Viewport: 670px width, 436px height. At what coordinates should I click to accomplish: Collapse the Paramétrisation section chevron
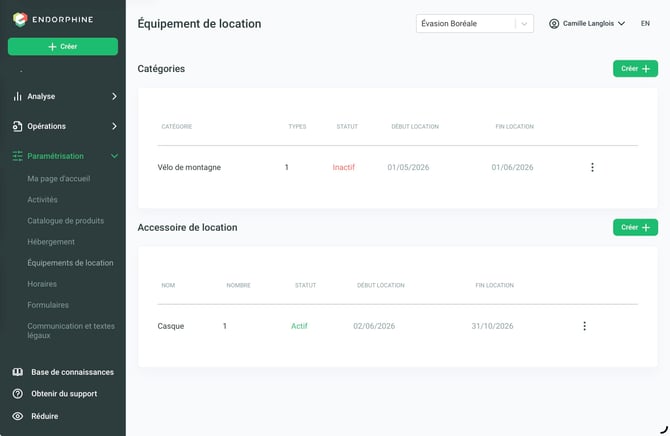(114, 156)
